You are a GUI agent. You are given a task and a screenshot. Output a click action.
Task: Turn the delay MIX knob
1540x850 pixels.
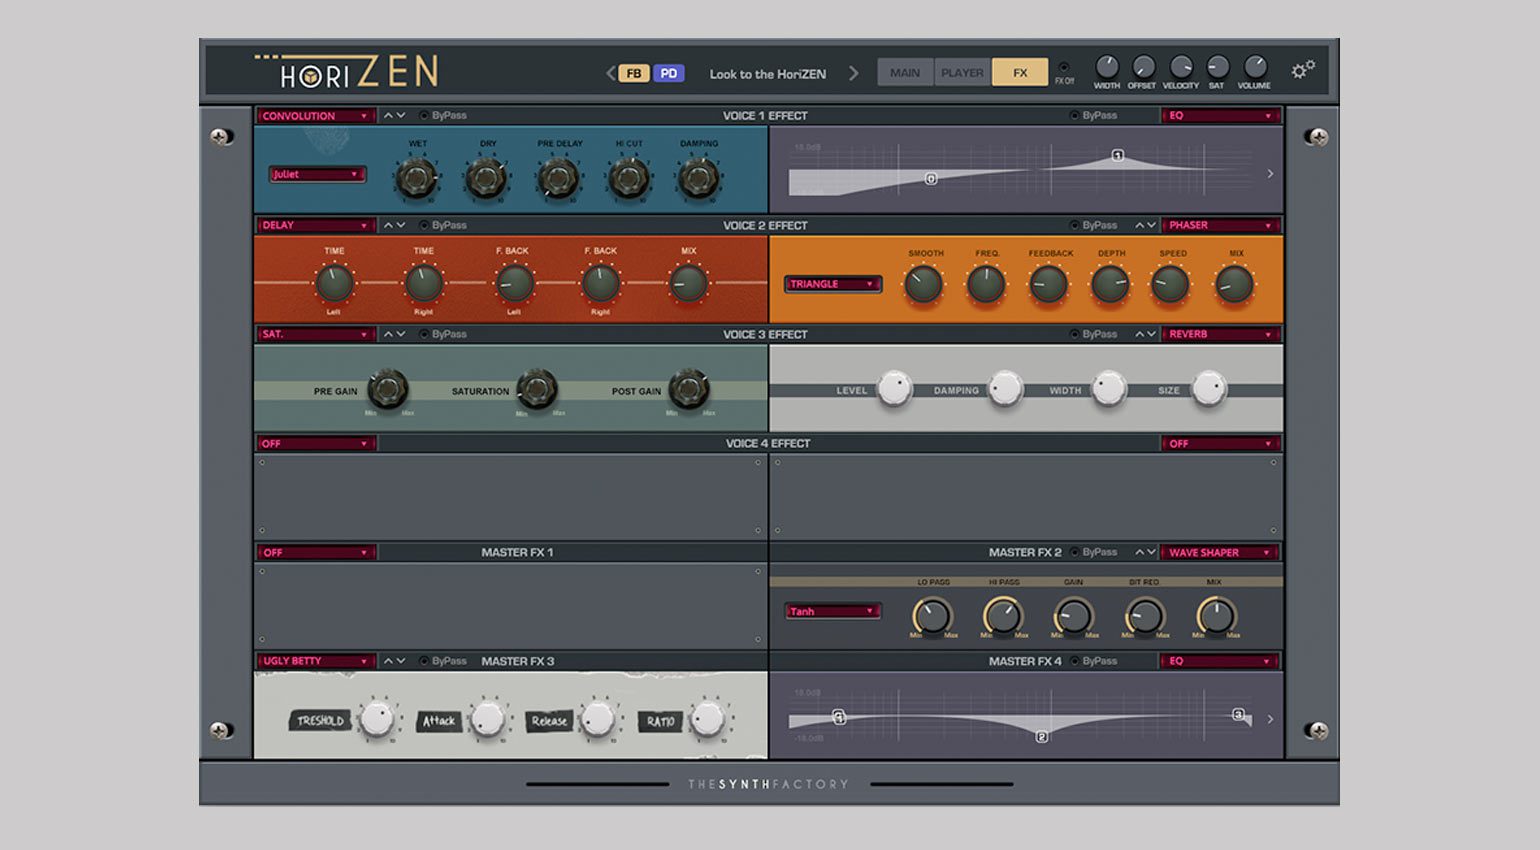click(688, 284)
